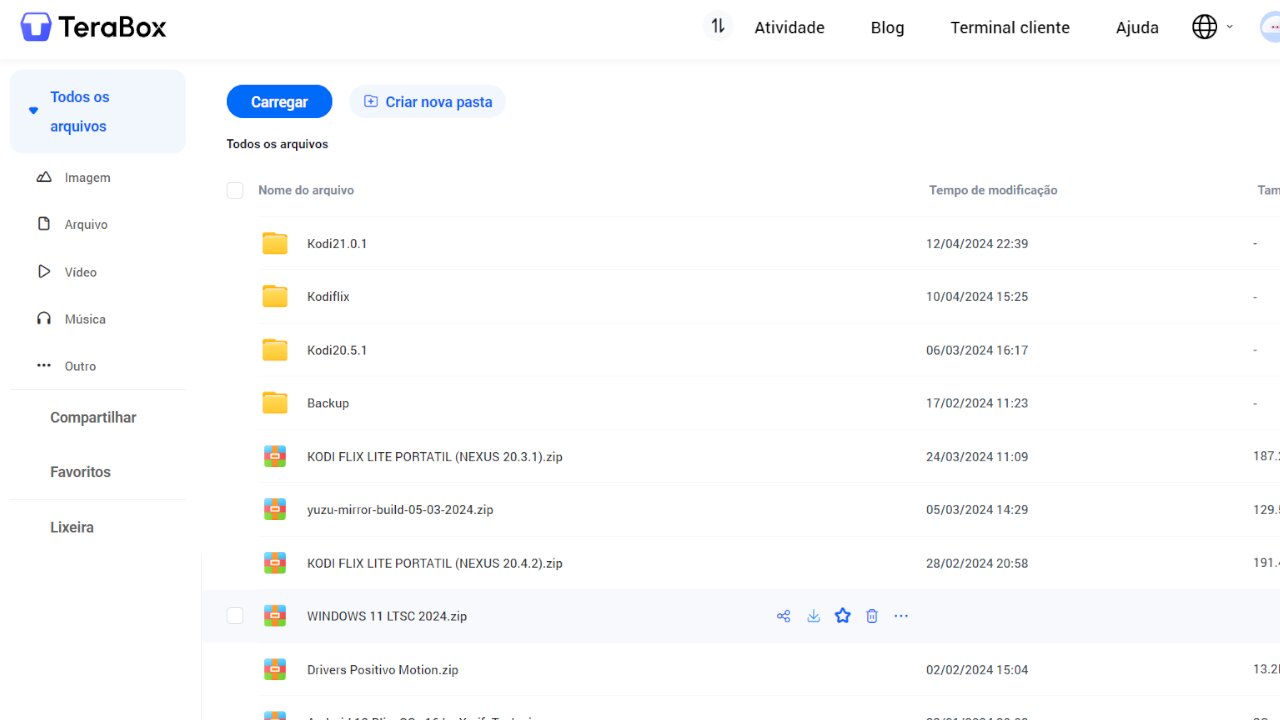Click the Música headphones icon
This screenshot has width=1280, height=720.
point(44,319)
